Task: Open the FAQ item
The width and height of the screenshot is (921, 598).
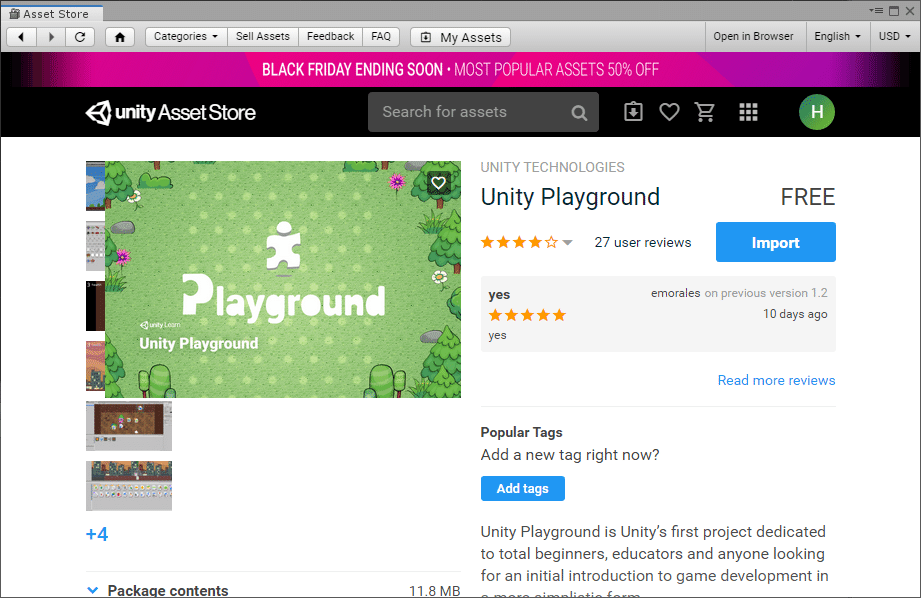Action: tap(381, 36)
